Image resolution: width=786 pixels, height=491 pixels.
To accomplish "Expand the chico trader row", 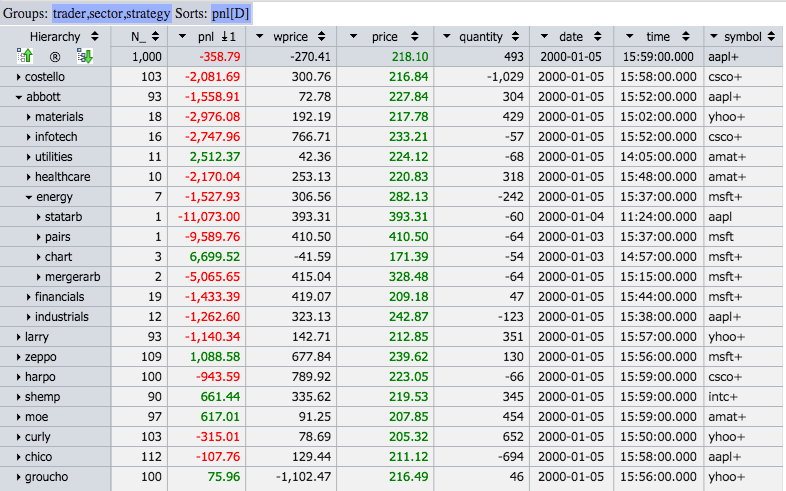I will (x=18, y=457).
